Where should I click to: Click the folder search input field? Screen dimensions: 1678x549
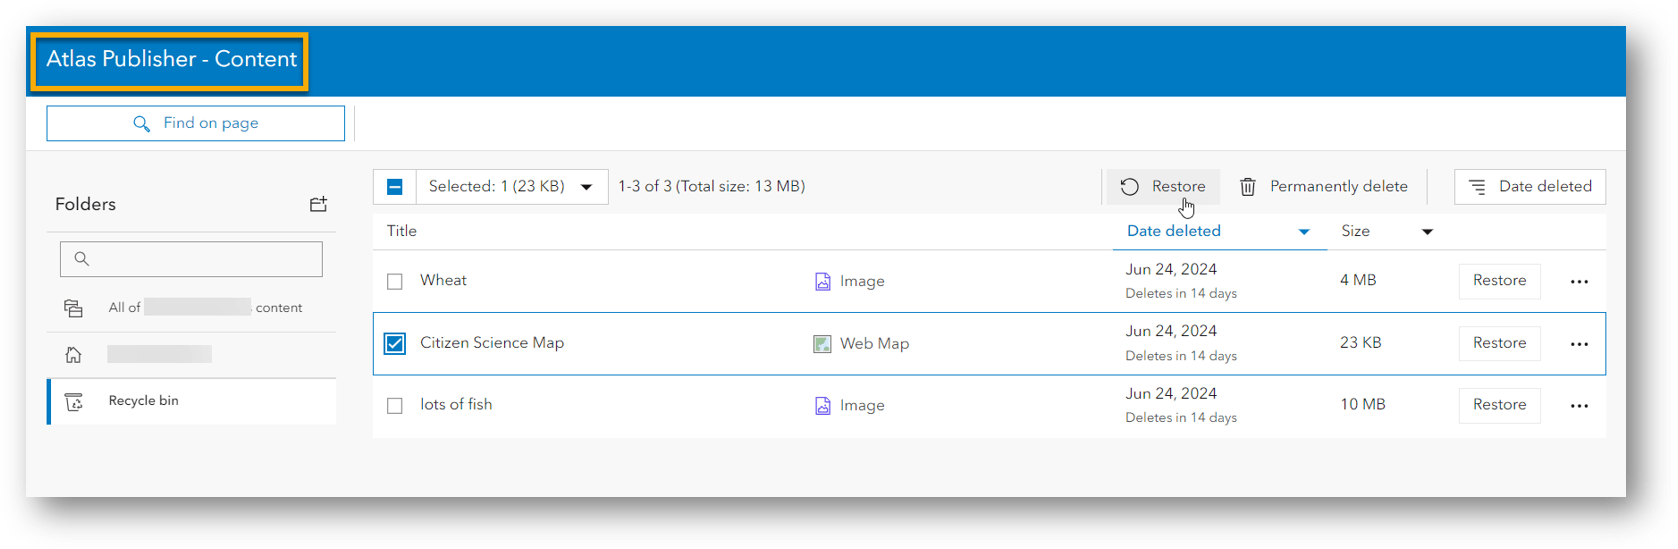191,259
